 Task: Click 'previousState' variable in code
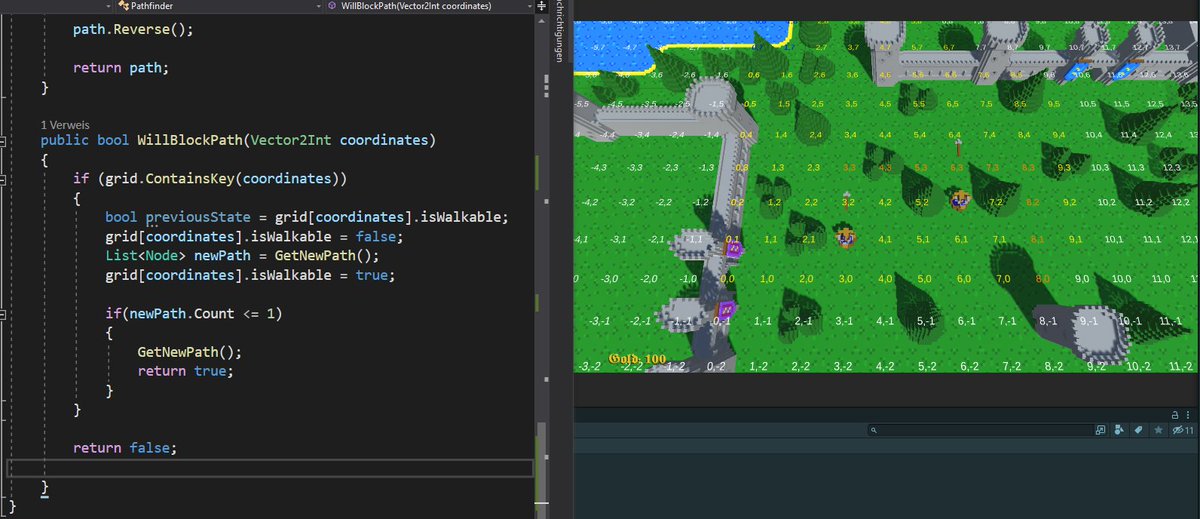[198, 217]
